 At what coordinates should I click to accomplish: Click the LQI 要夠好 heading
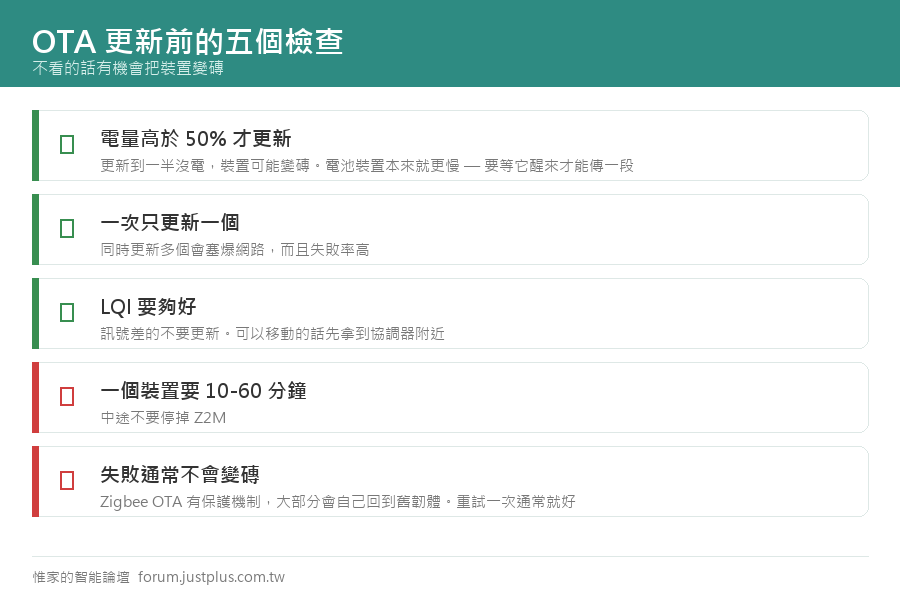click(148, 307)
